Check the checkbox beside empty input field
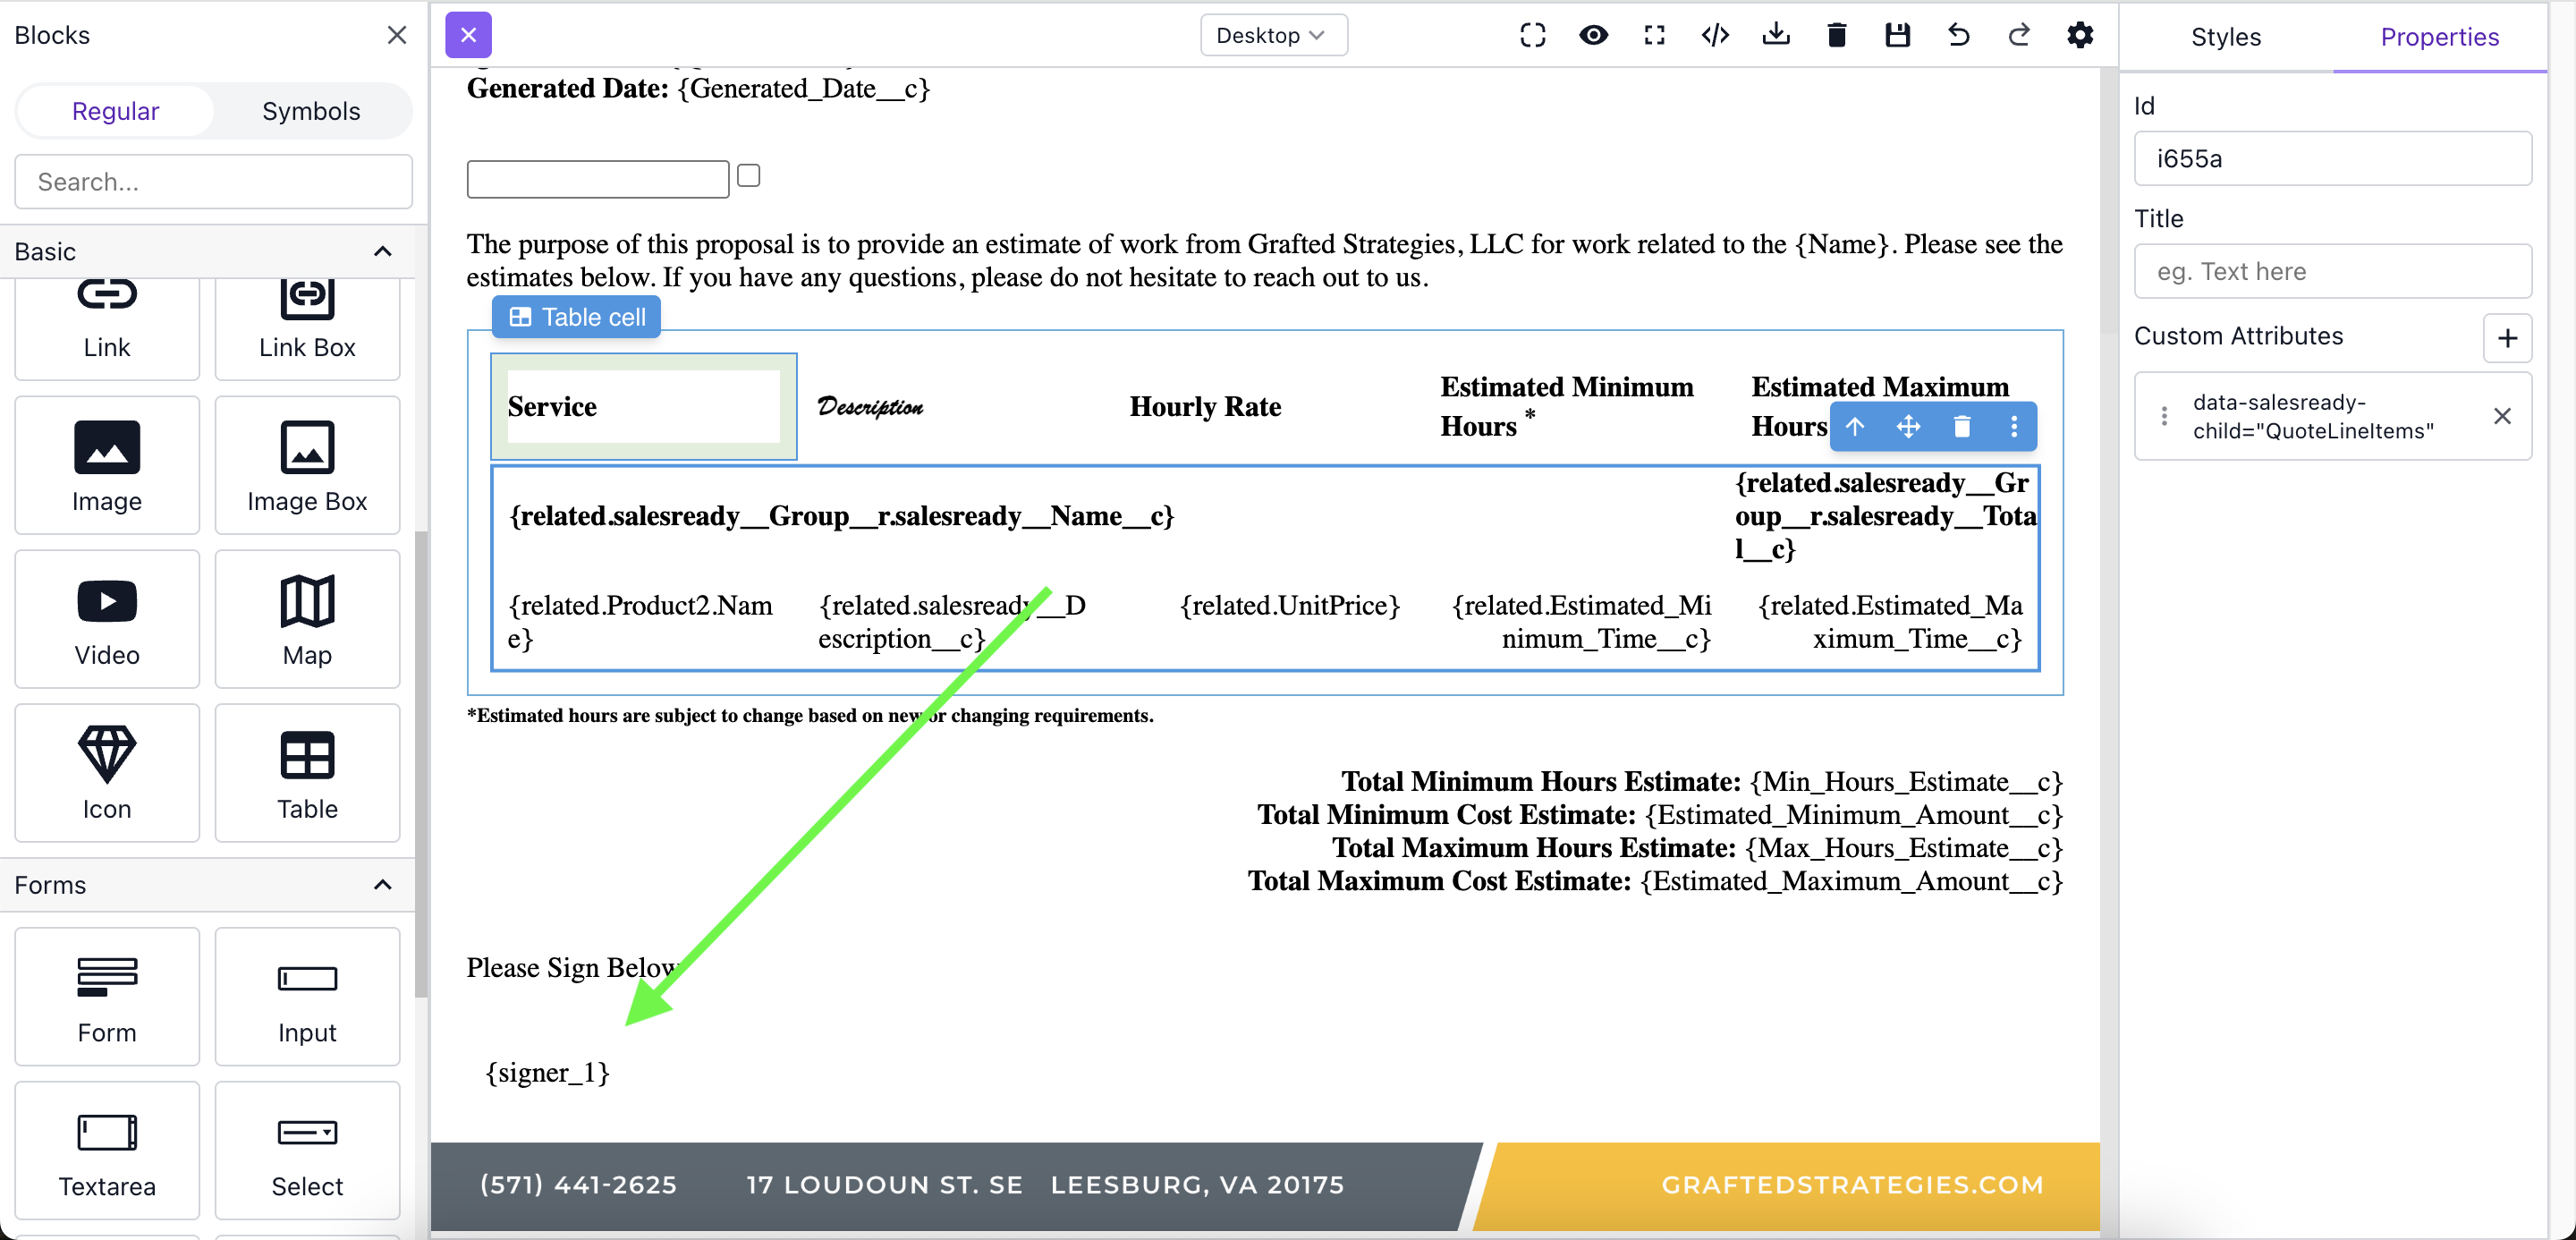The width and height of the screenshot is (2576, 1240). [x=749, y=176]
